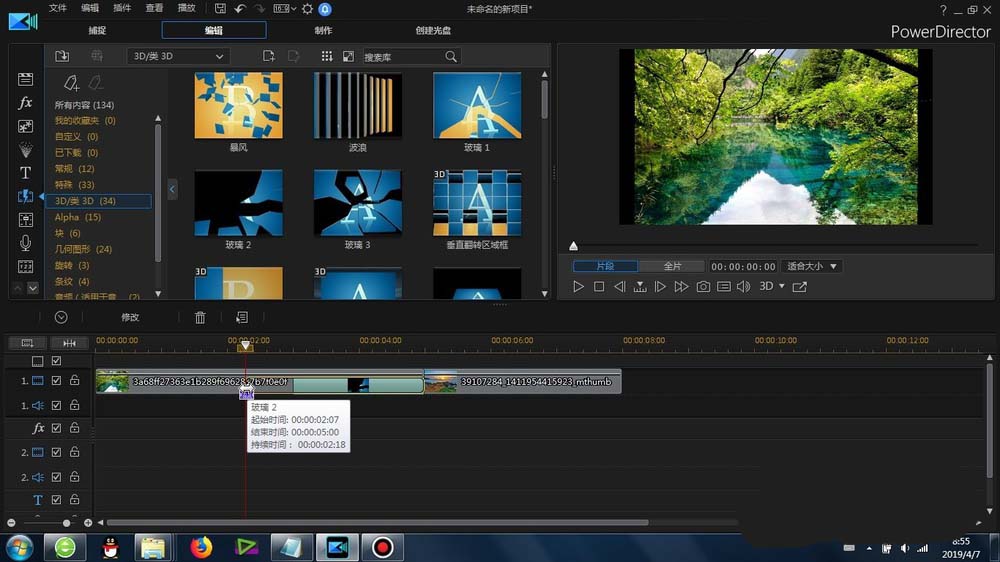Lock video track 1 with the padlock
This screenshot has height=562, width=1000.
[75, 380]
